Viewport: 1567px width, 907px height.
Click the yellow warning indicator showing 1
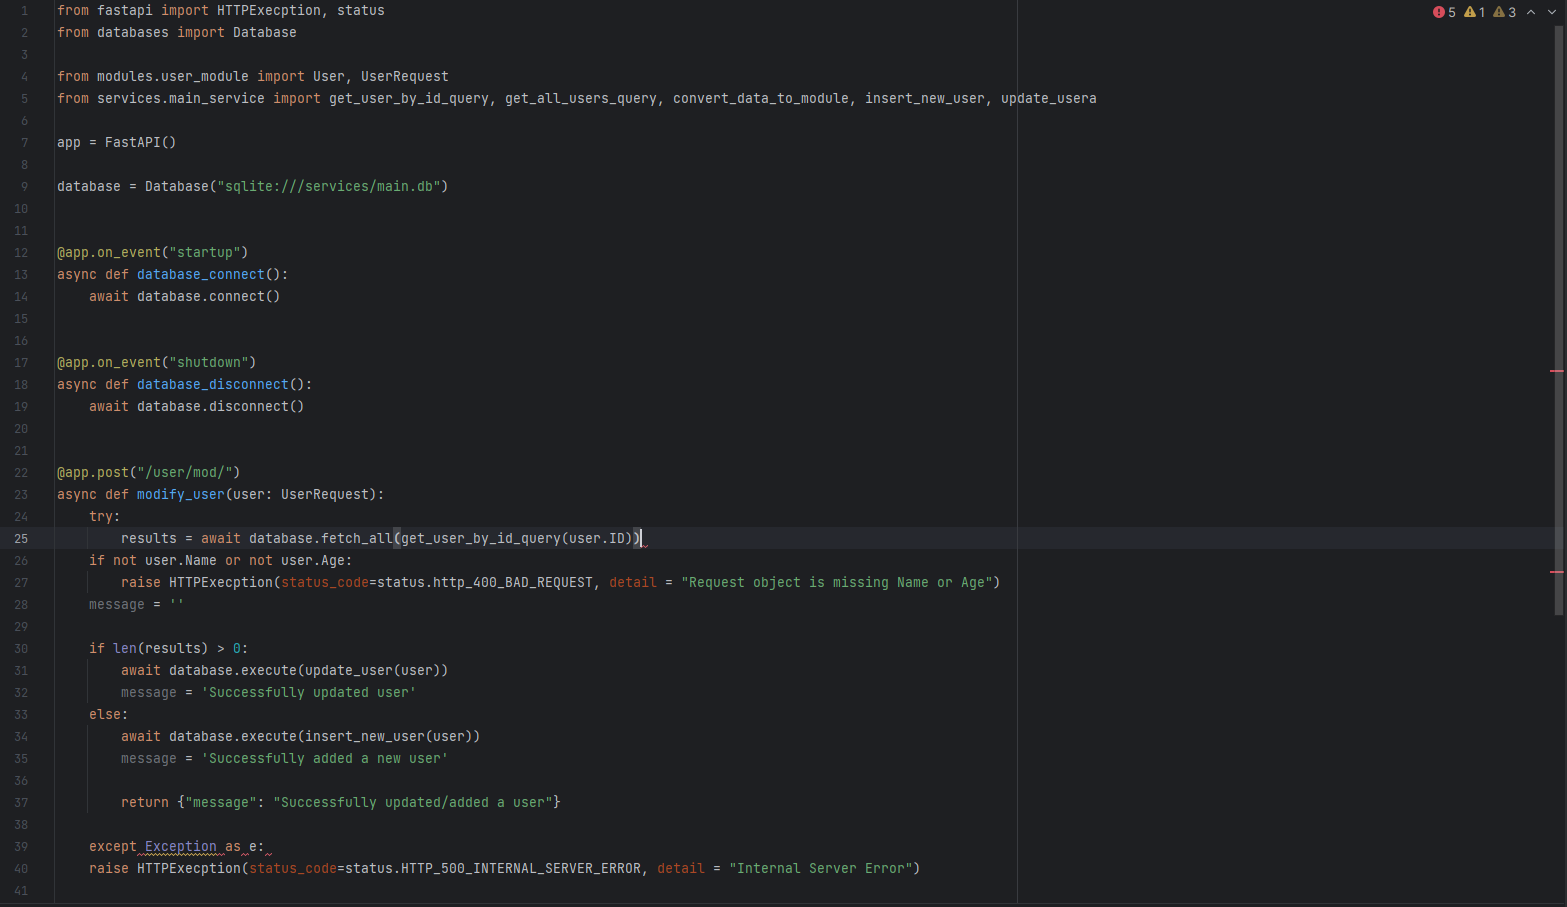(x=1474, y=12)
